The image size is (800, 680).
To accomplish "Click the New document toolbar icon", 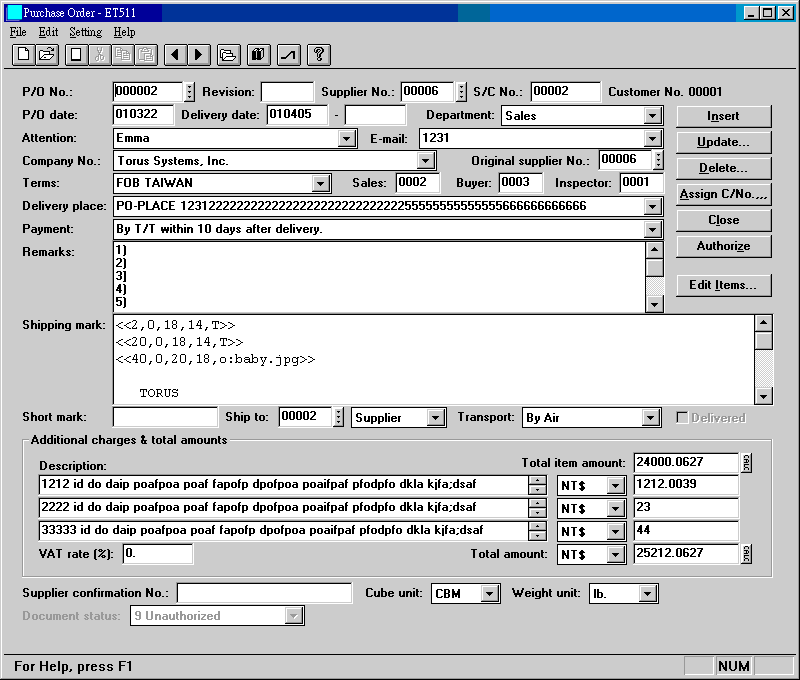I will point(23,55).
